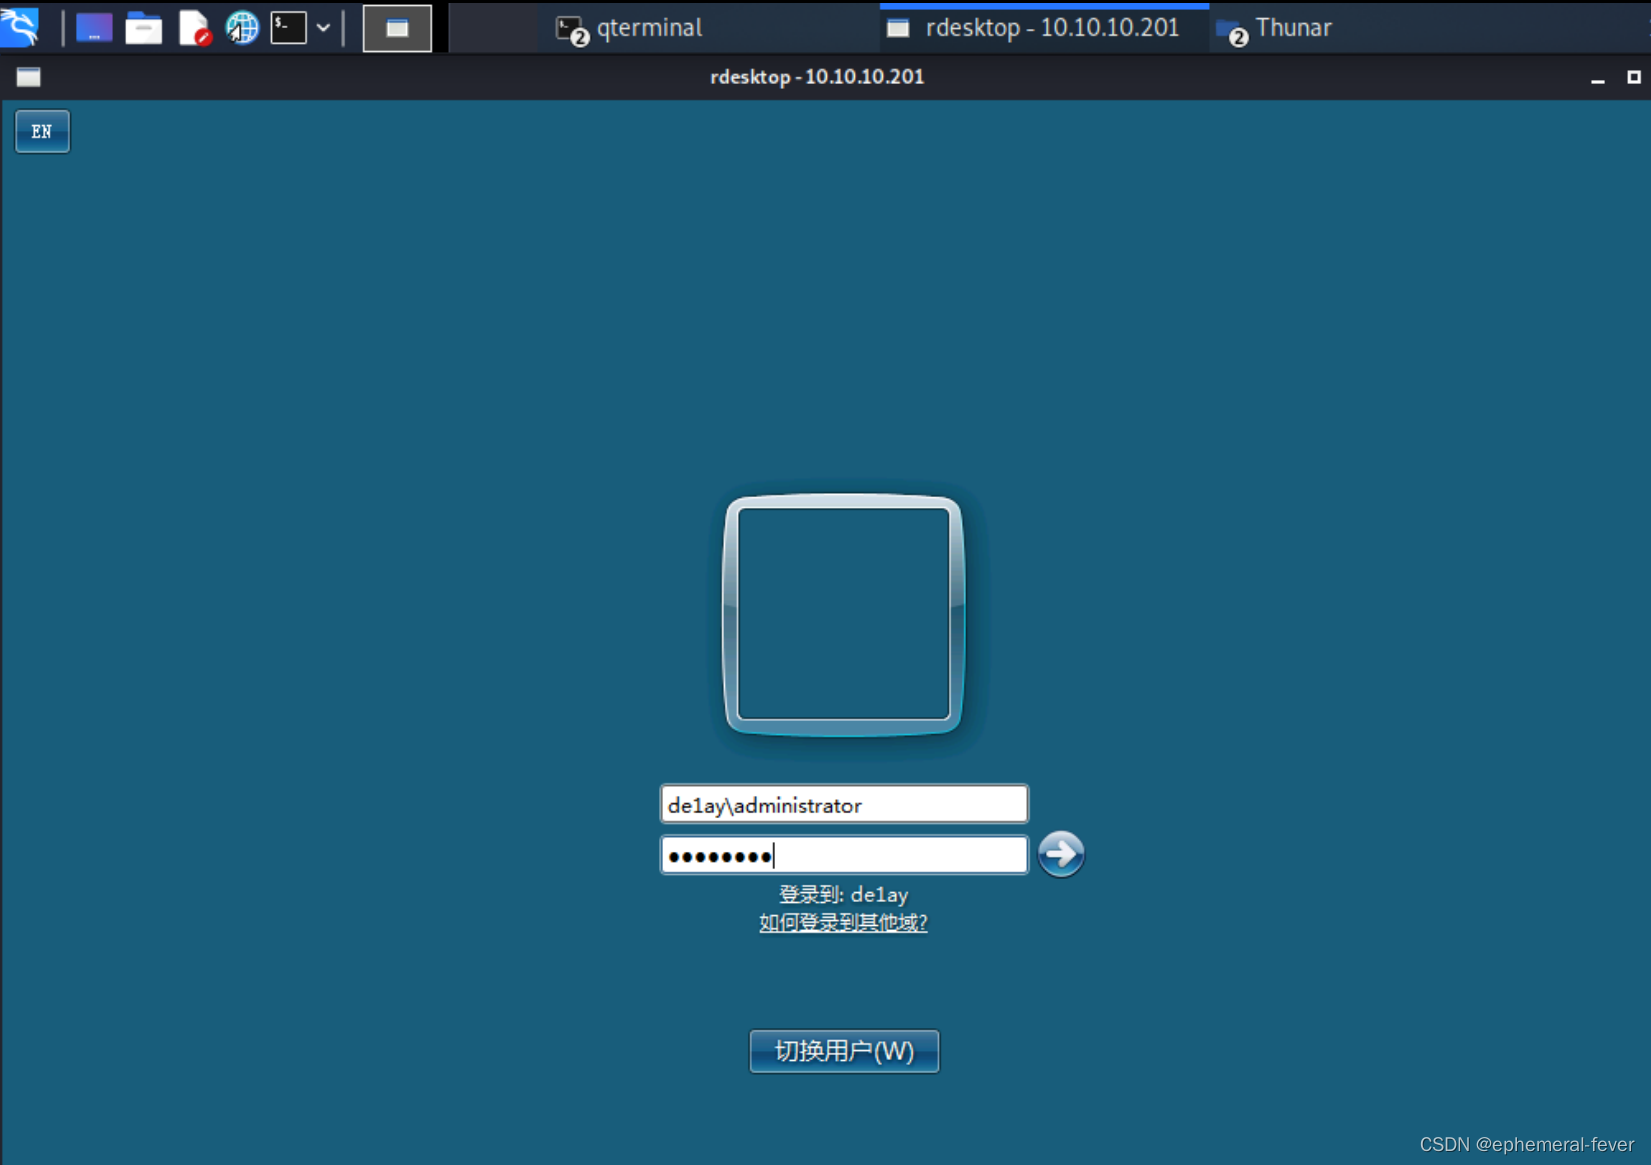Viewport: 1651px width, 1165px height.
Task: Launch the file manager from panel
Action: pyautogui.click(x=143, y=28)
